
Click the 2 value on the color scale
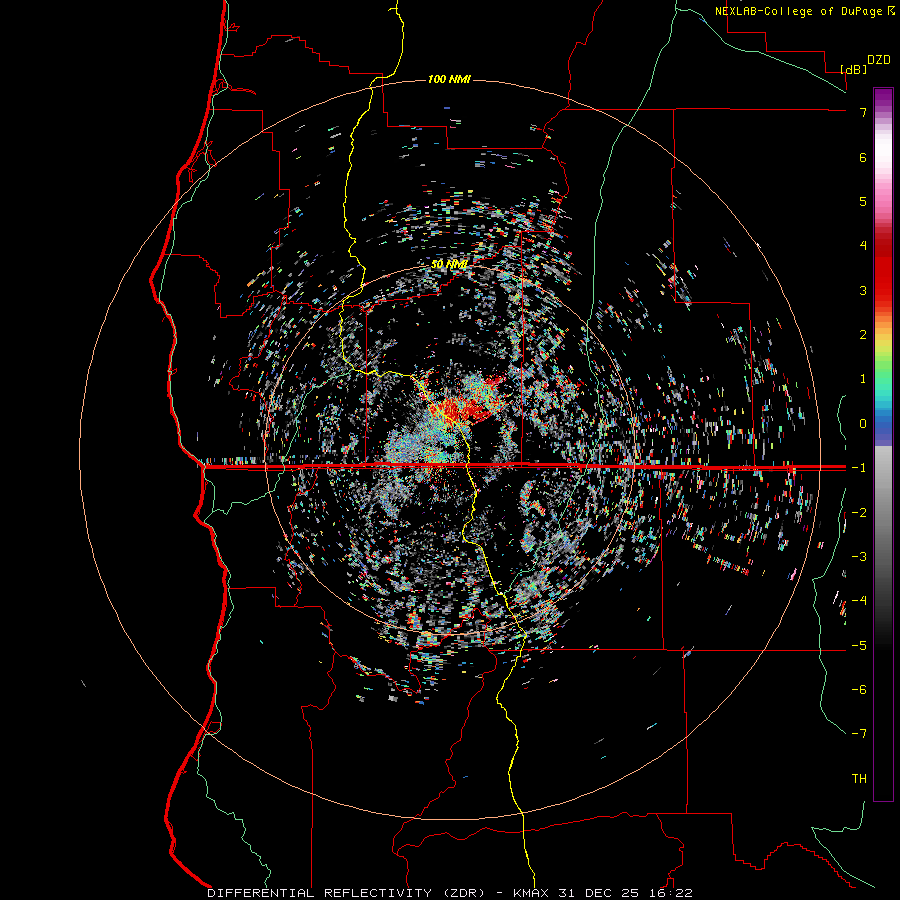[863, 335]
